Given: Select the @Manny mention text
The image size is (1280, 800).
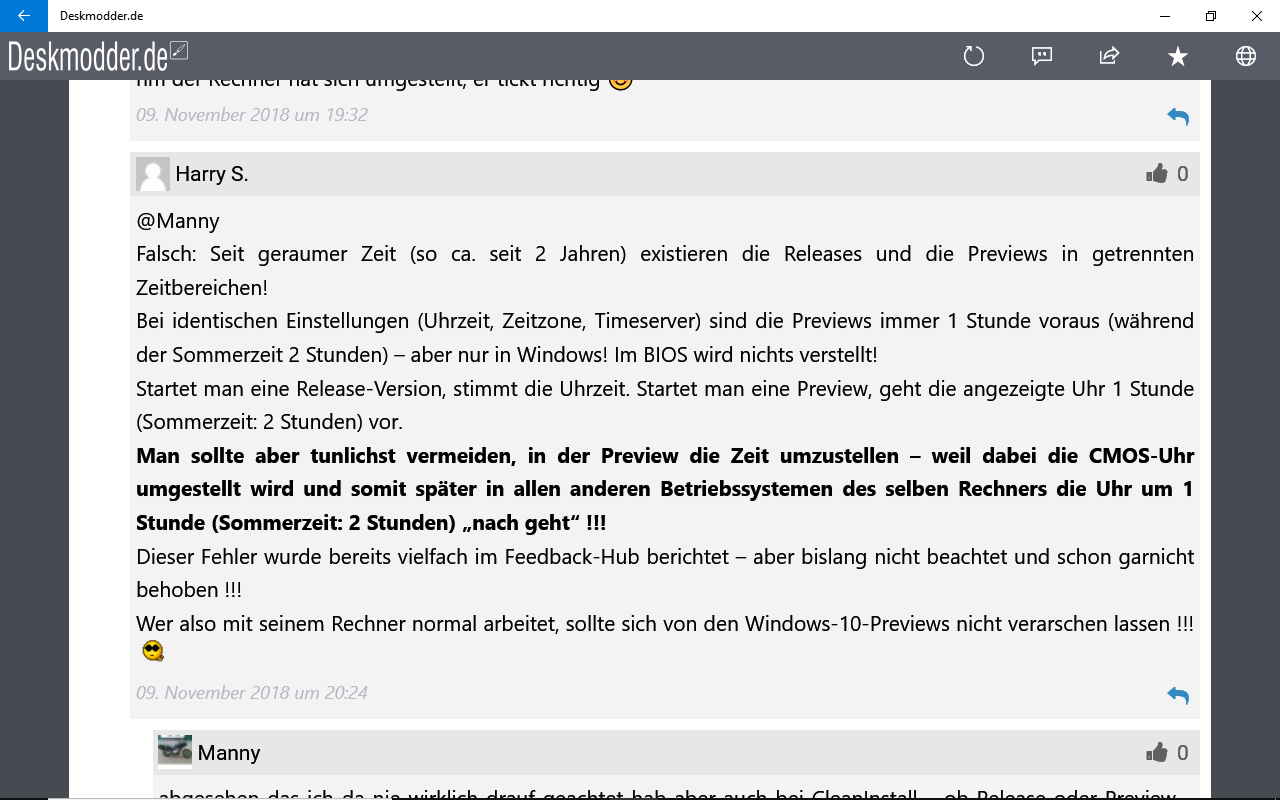Looking at the screenshot, I should point(178,221).
